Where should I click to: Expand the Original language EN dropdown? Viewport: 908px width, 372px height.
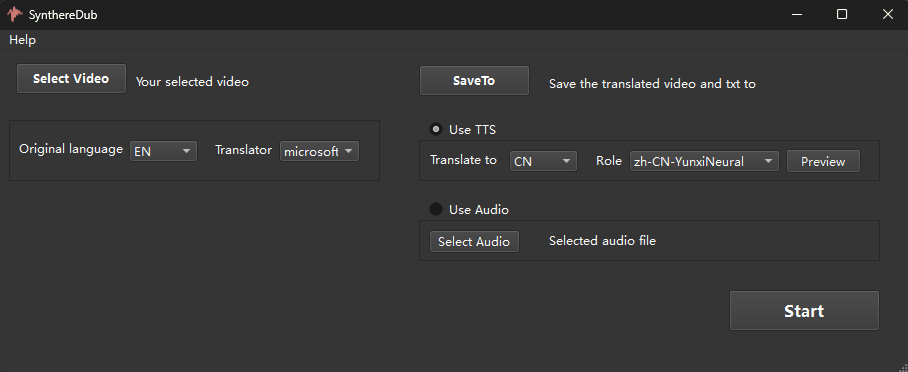(163, 151)
